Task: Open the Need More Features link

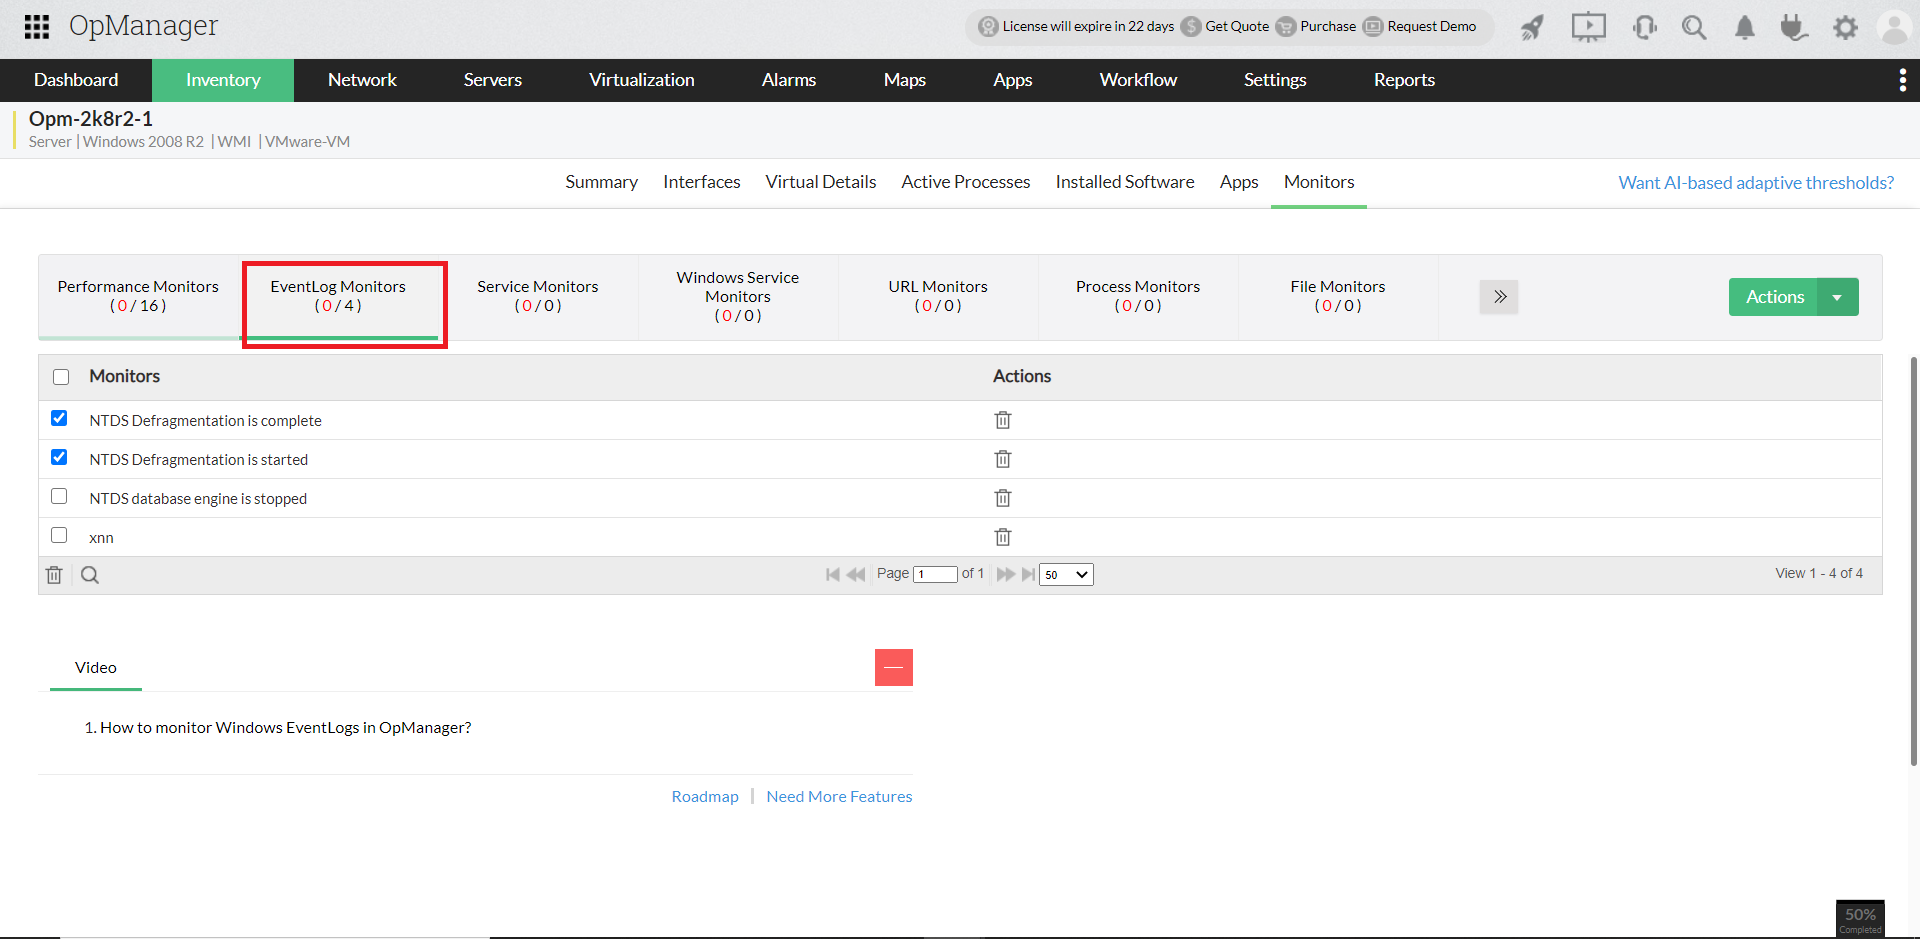Action: point(838,796)
